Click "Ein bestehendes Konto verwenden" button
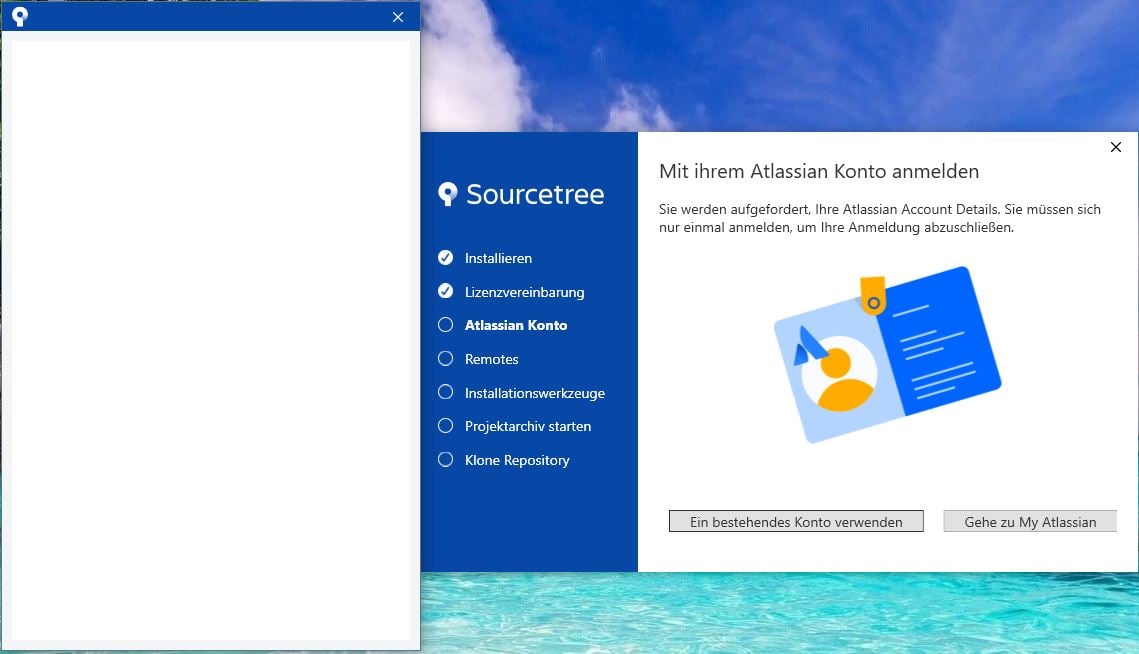 [x=796, y=521]
